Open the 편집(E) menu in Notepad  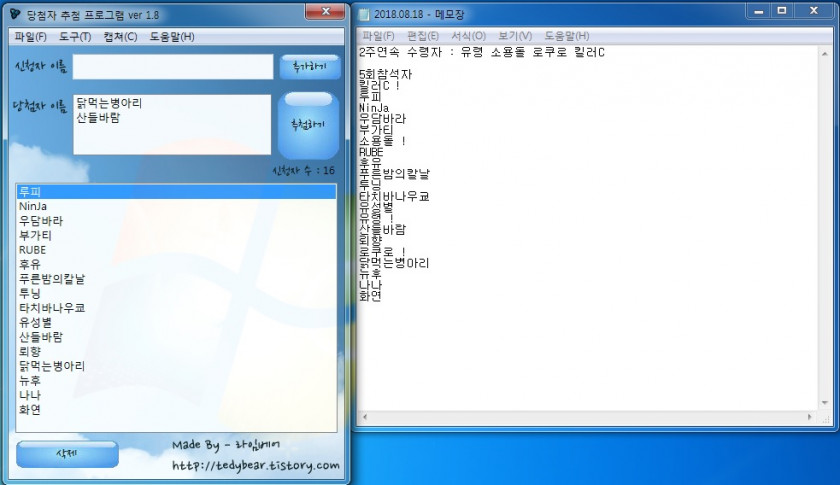[423, 36]
